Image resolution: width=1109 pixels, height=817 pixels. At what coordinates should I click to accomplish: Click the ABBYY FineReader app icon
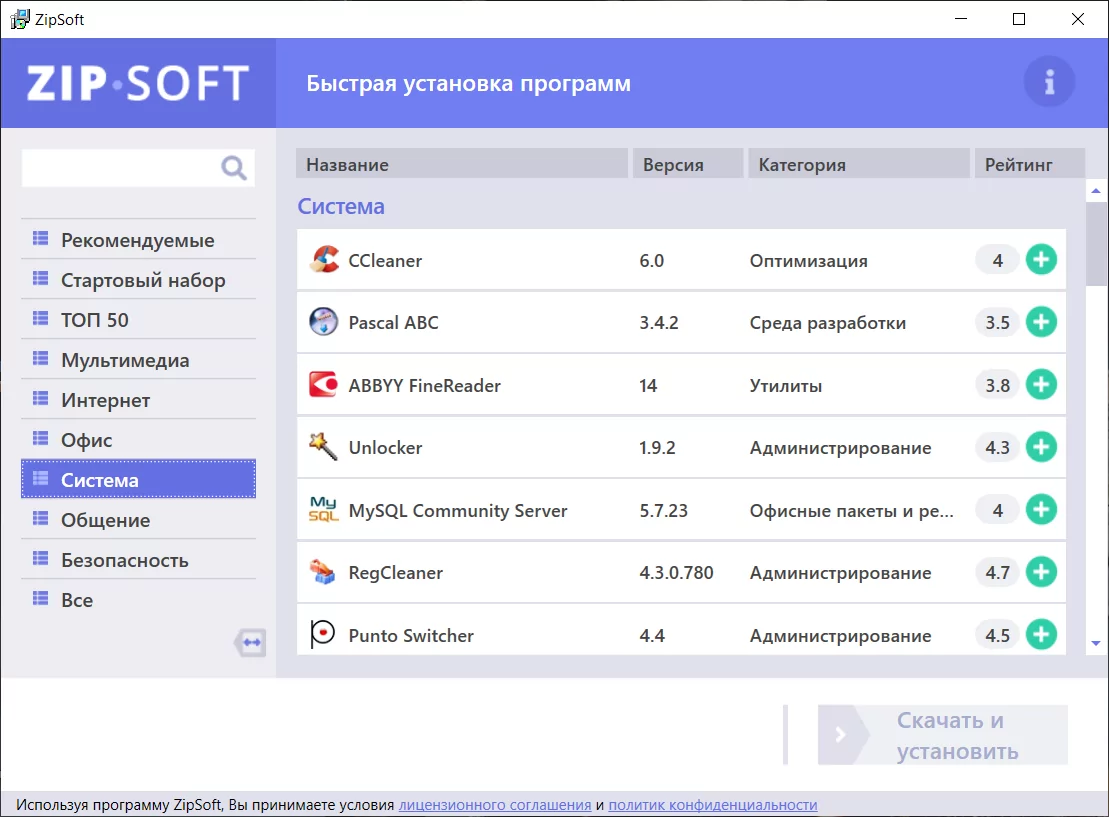click(324, 384)
